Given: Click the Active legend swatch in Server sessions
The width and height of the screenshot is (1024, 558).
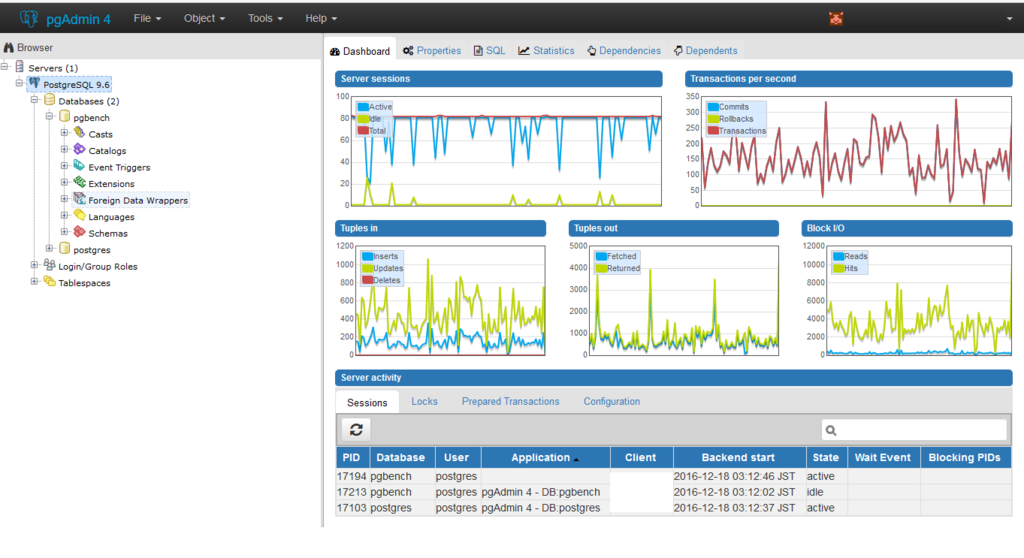Looking at the screenshot, I should (x=362, y=107).
